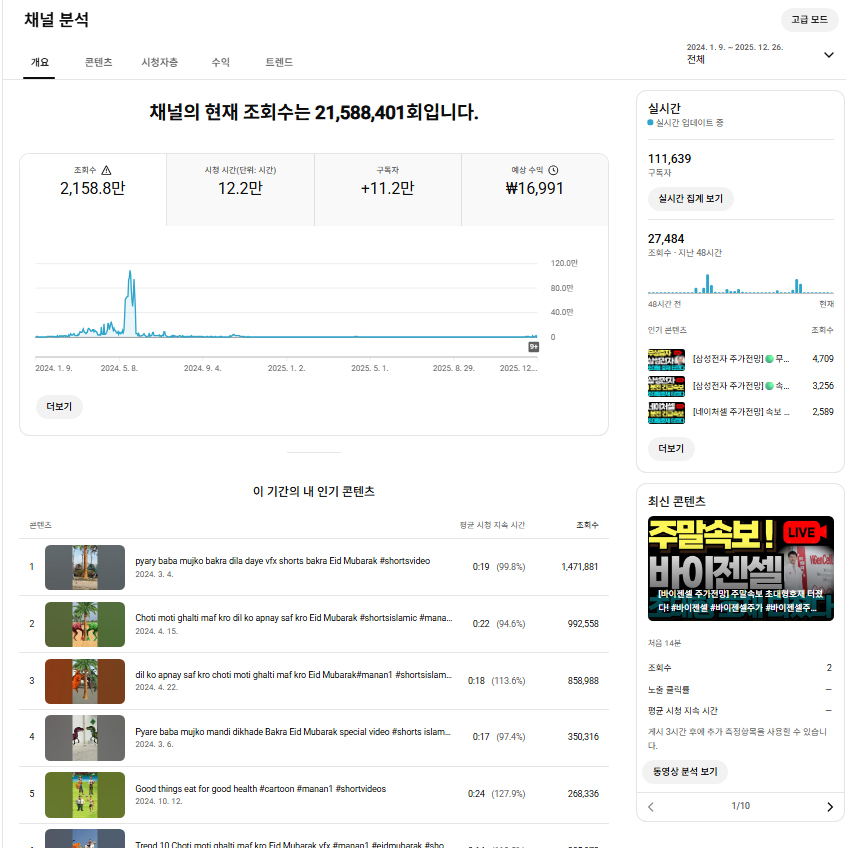This screenshot has width=846, height=848.
Task: Select the 예상 수익 metric card
Action: [534, 189]
